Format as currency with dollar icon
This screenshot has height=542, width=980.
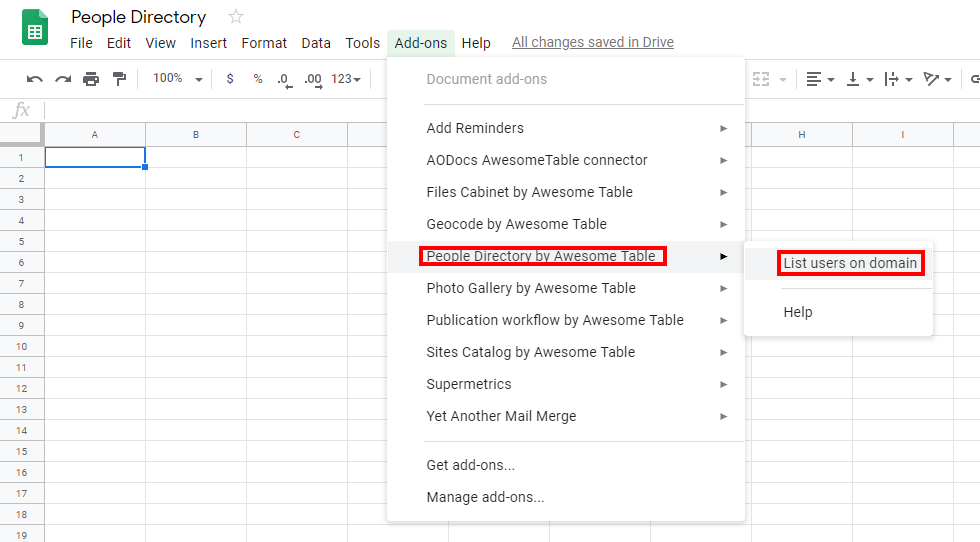pos(230,79)
